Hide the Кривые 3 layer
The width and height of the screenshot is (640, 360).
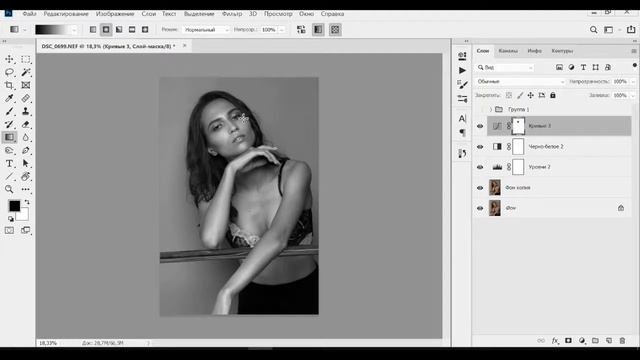tap(480, 126)
